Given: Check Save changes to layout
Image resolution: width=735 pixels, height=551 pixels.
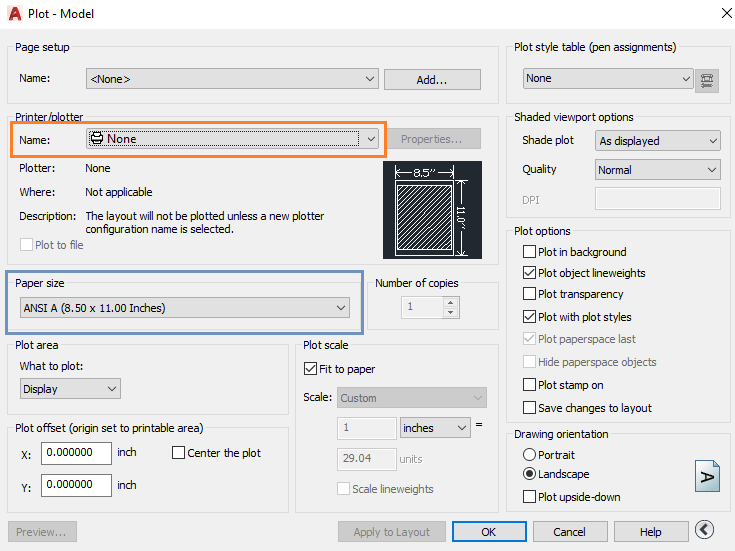Looking at the screenshot, I should coord(529,408).
